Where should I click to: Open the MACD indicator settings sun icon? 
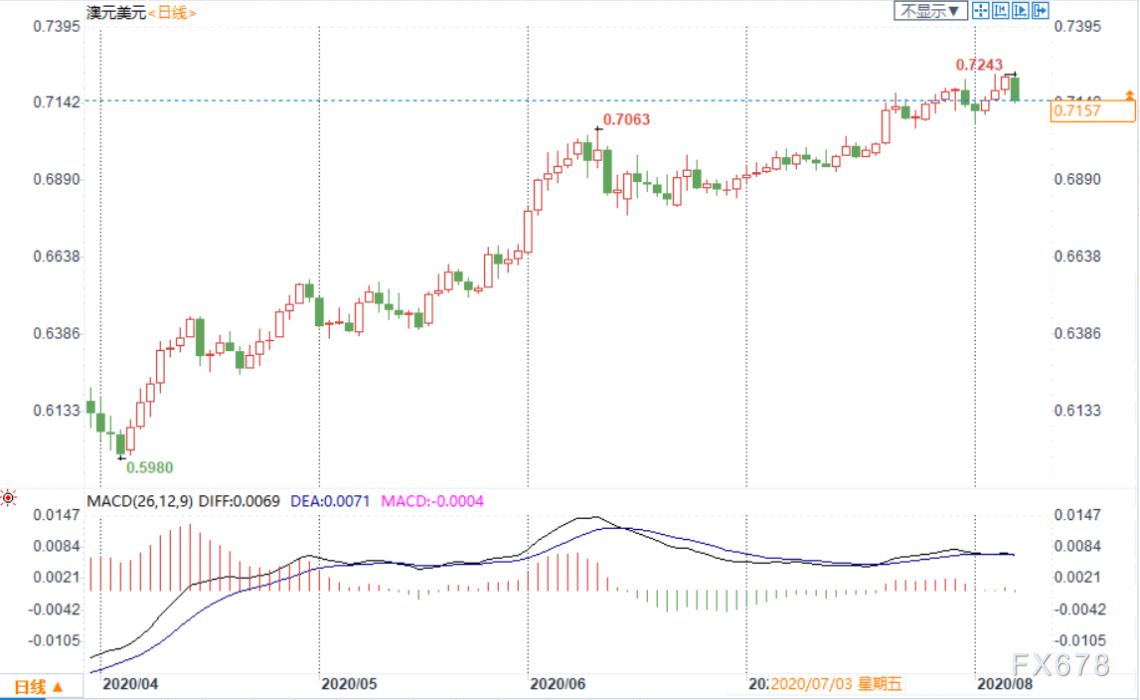tap(8, 498)
